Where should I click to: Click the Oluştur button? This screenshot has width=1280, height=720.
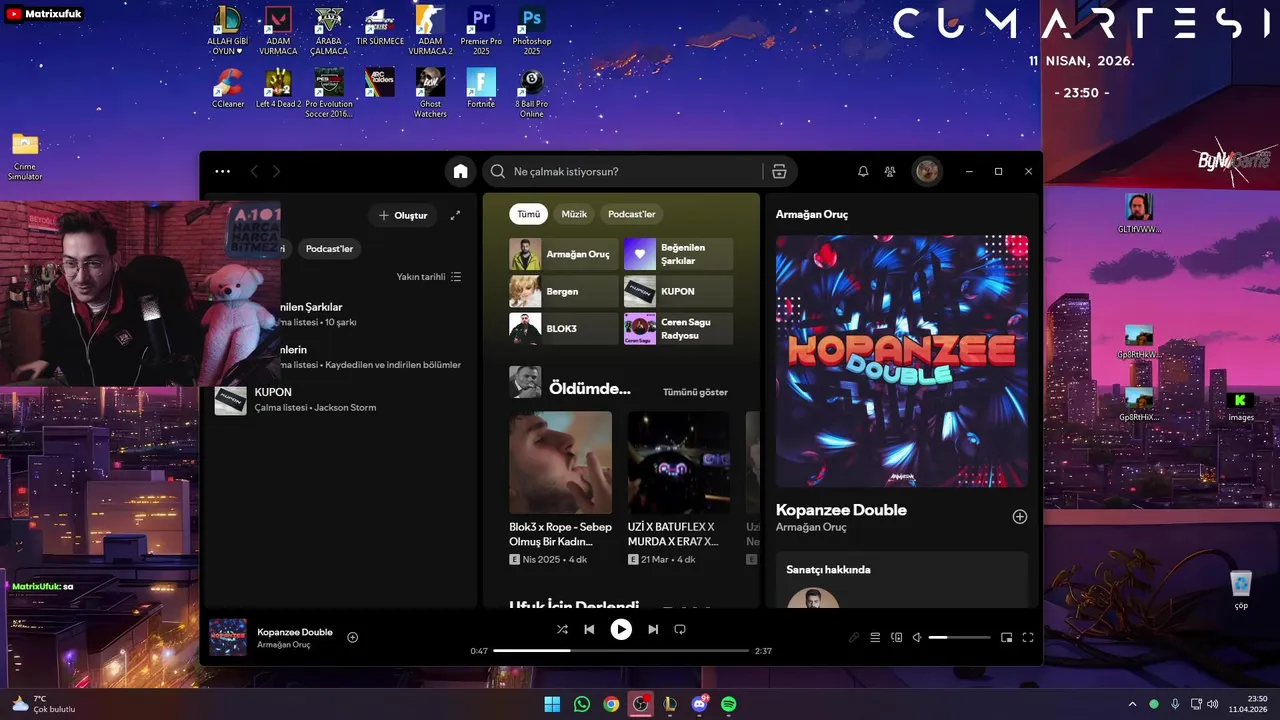tap(403, 215)
